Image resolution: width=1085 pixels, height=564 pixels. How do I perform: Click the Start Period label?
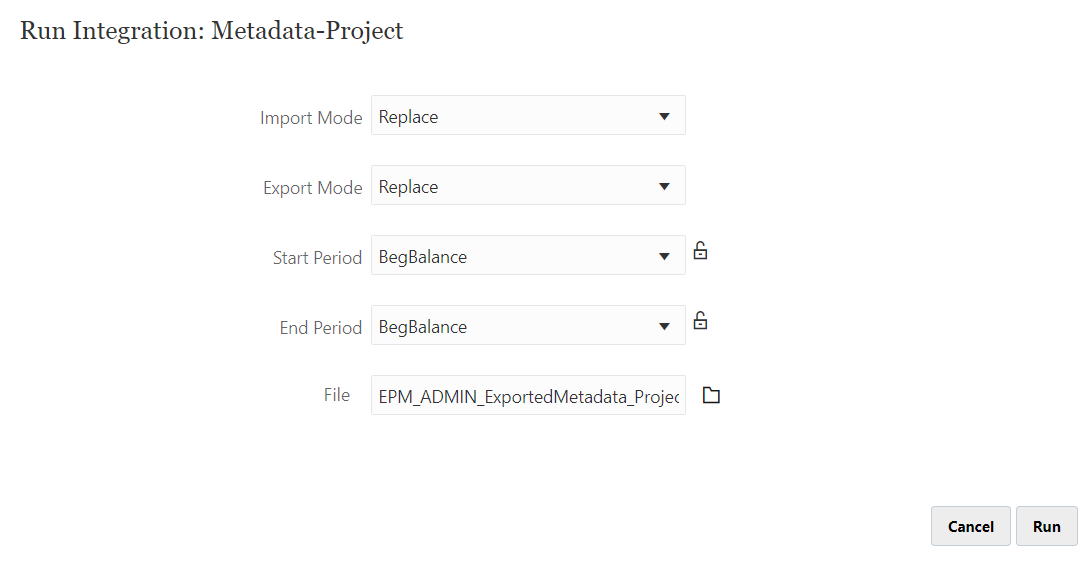pyautogui.click(x=317, y=257)
